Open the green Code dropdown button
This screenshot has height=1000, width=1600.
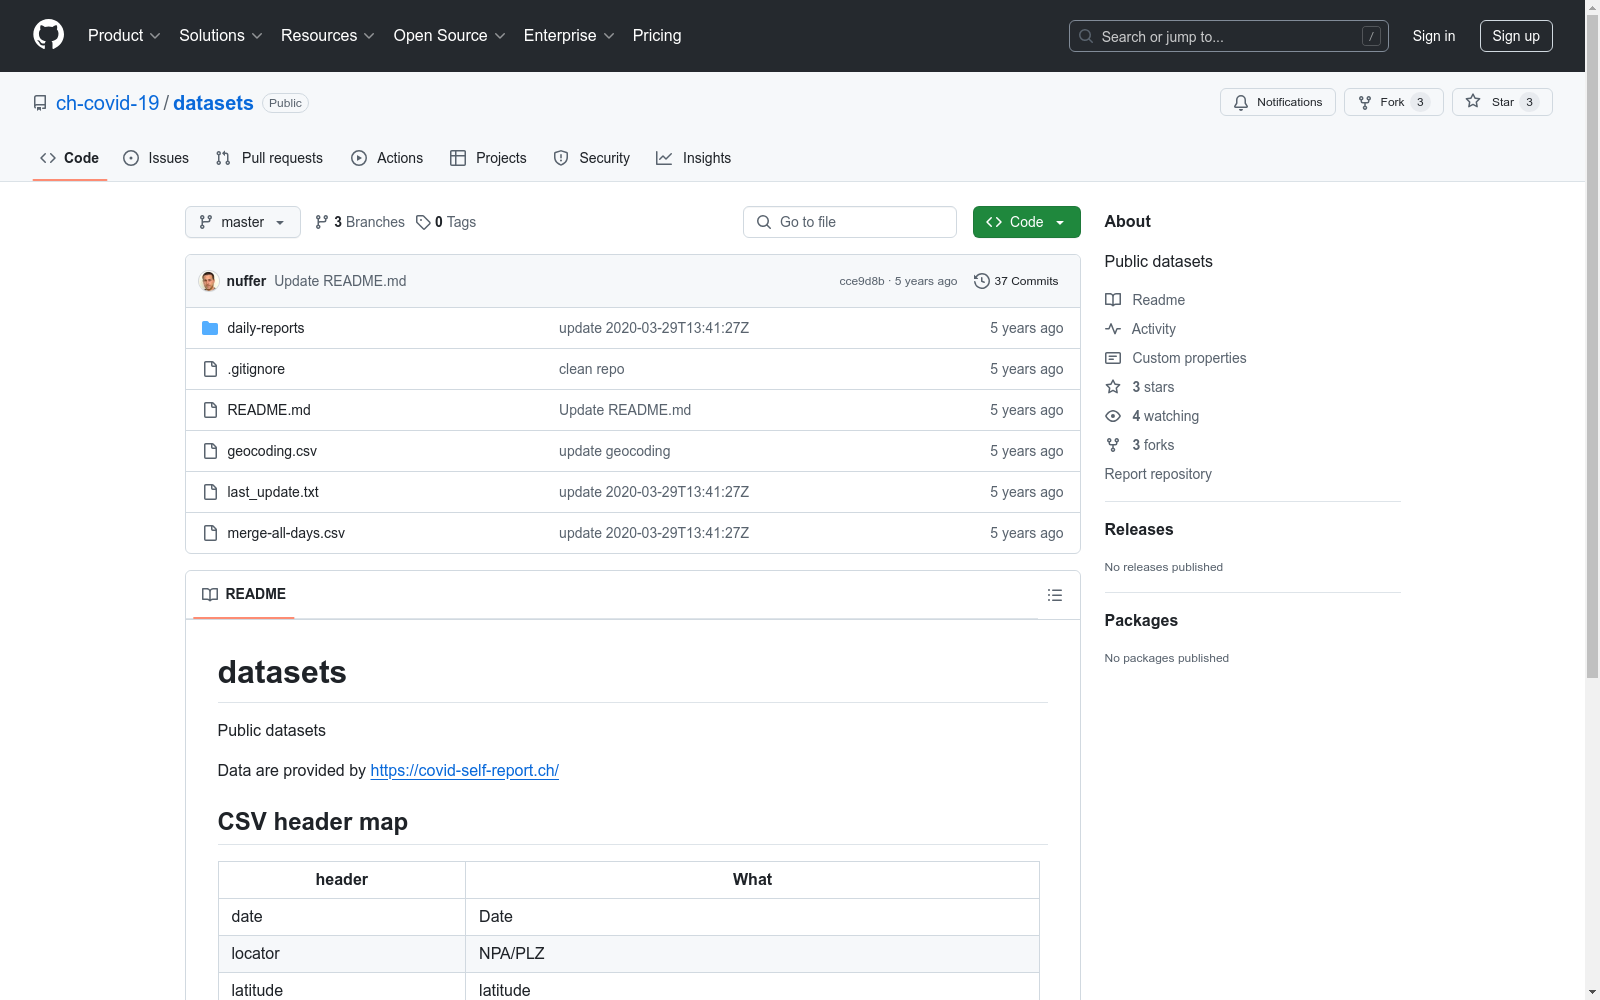coord(1027,222)
